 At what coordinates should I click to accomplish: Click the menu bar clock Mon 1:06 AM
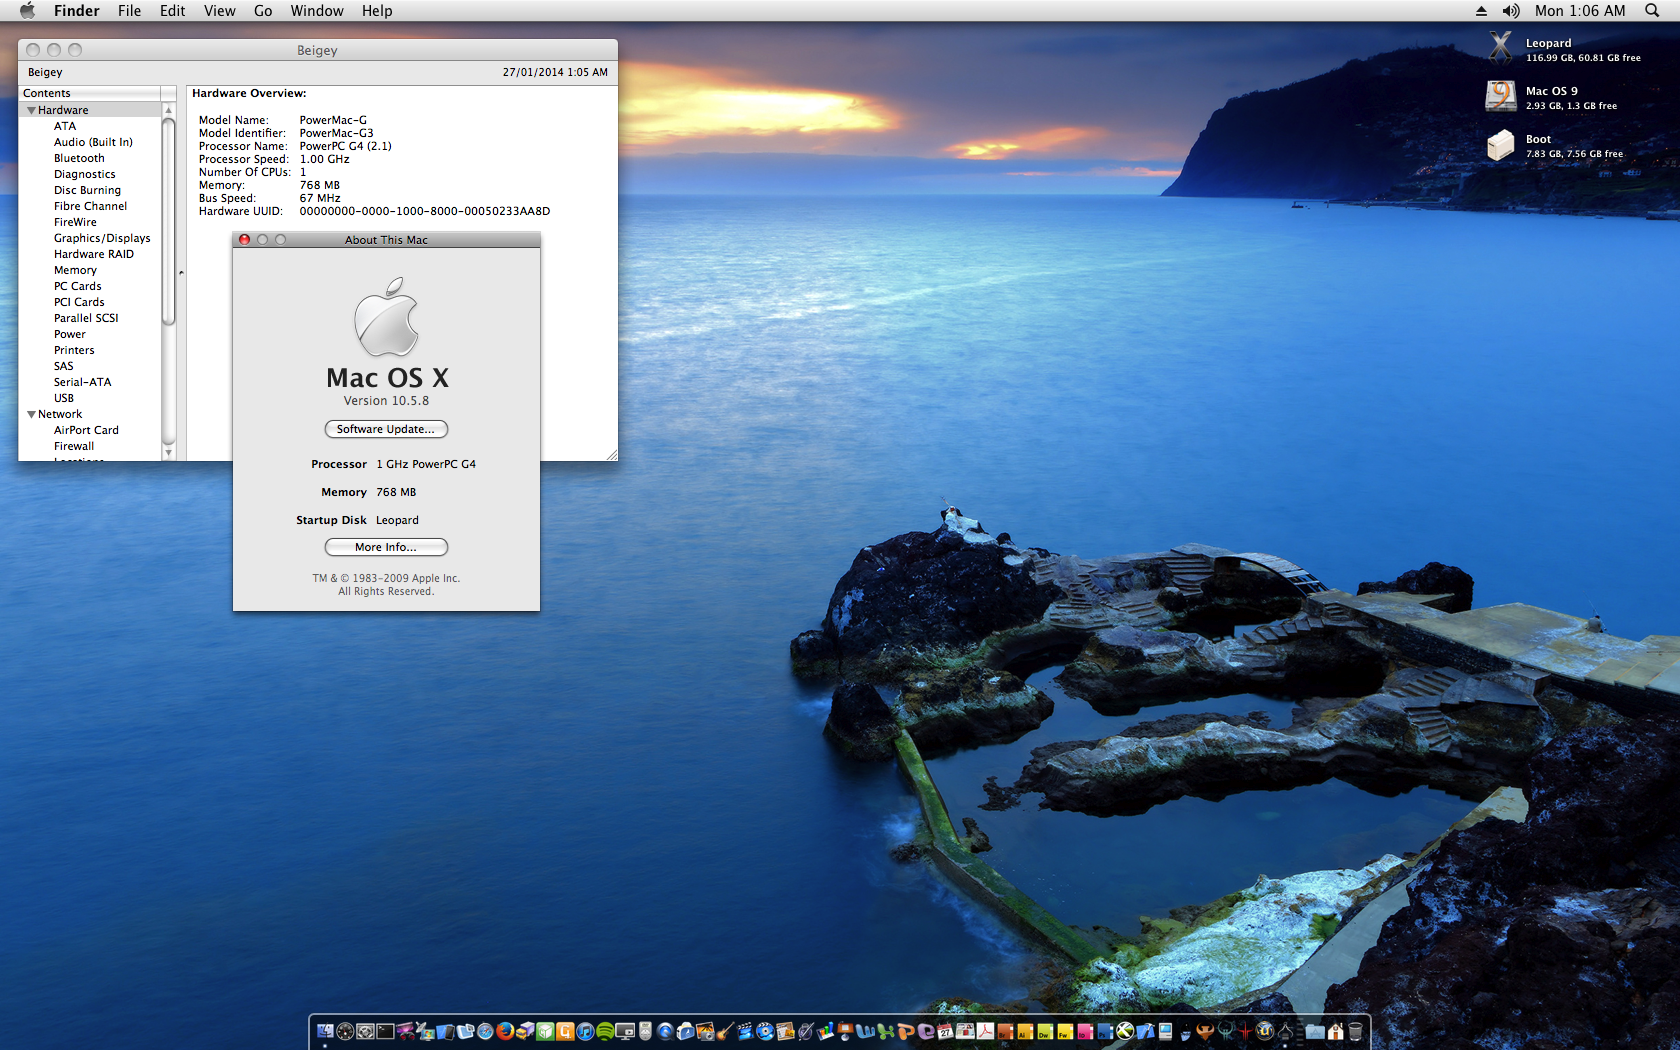[x=1580, y=11]
